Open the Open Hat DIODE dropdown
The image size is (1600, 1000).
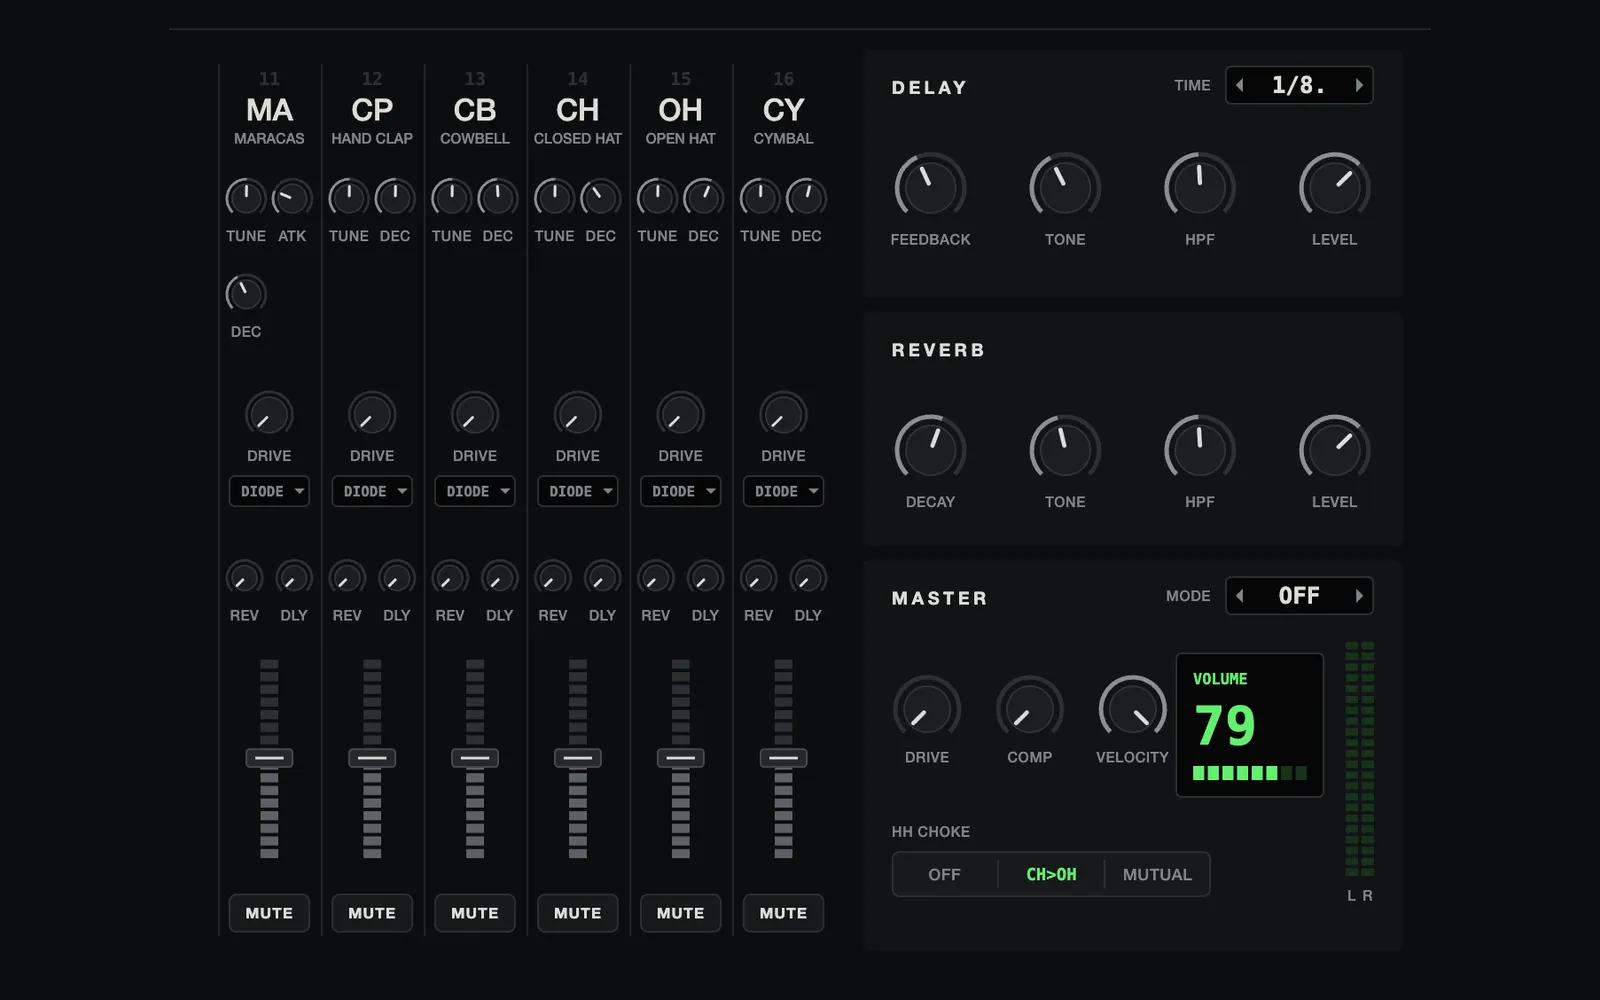(x=681, y=491)
